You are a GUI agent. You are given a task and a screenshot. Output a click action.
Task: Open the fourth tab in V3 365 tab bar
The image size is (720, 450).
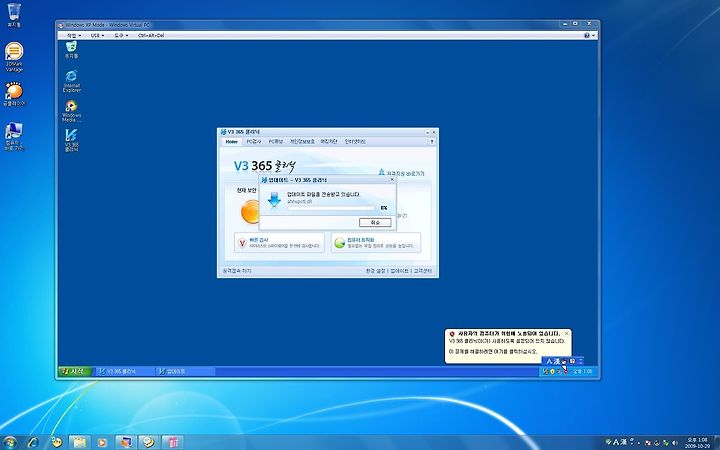(302, 142)
